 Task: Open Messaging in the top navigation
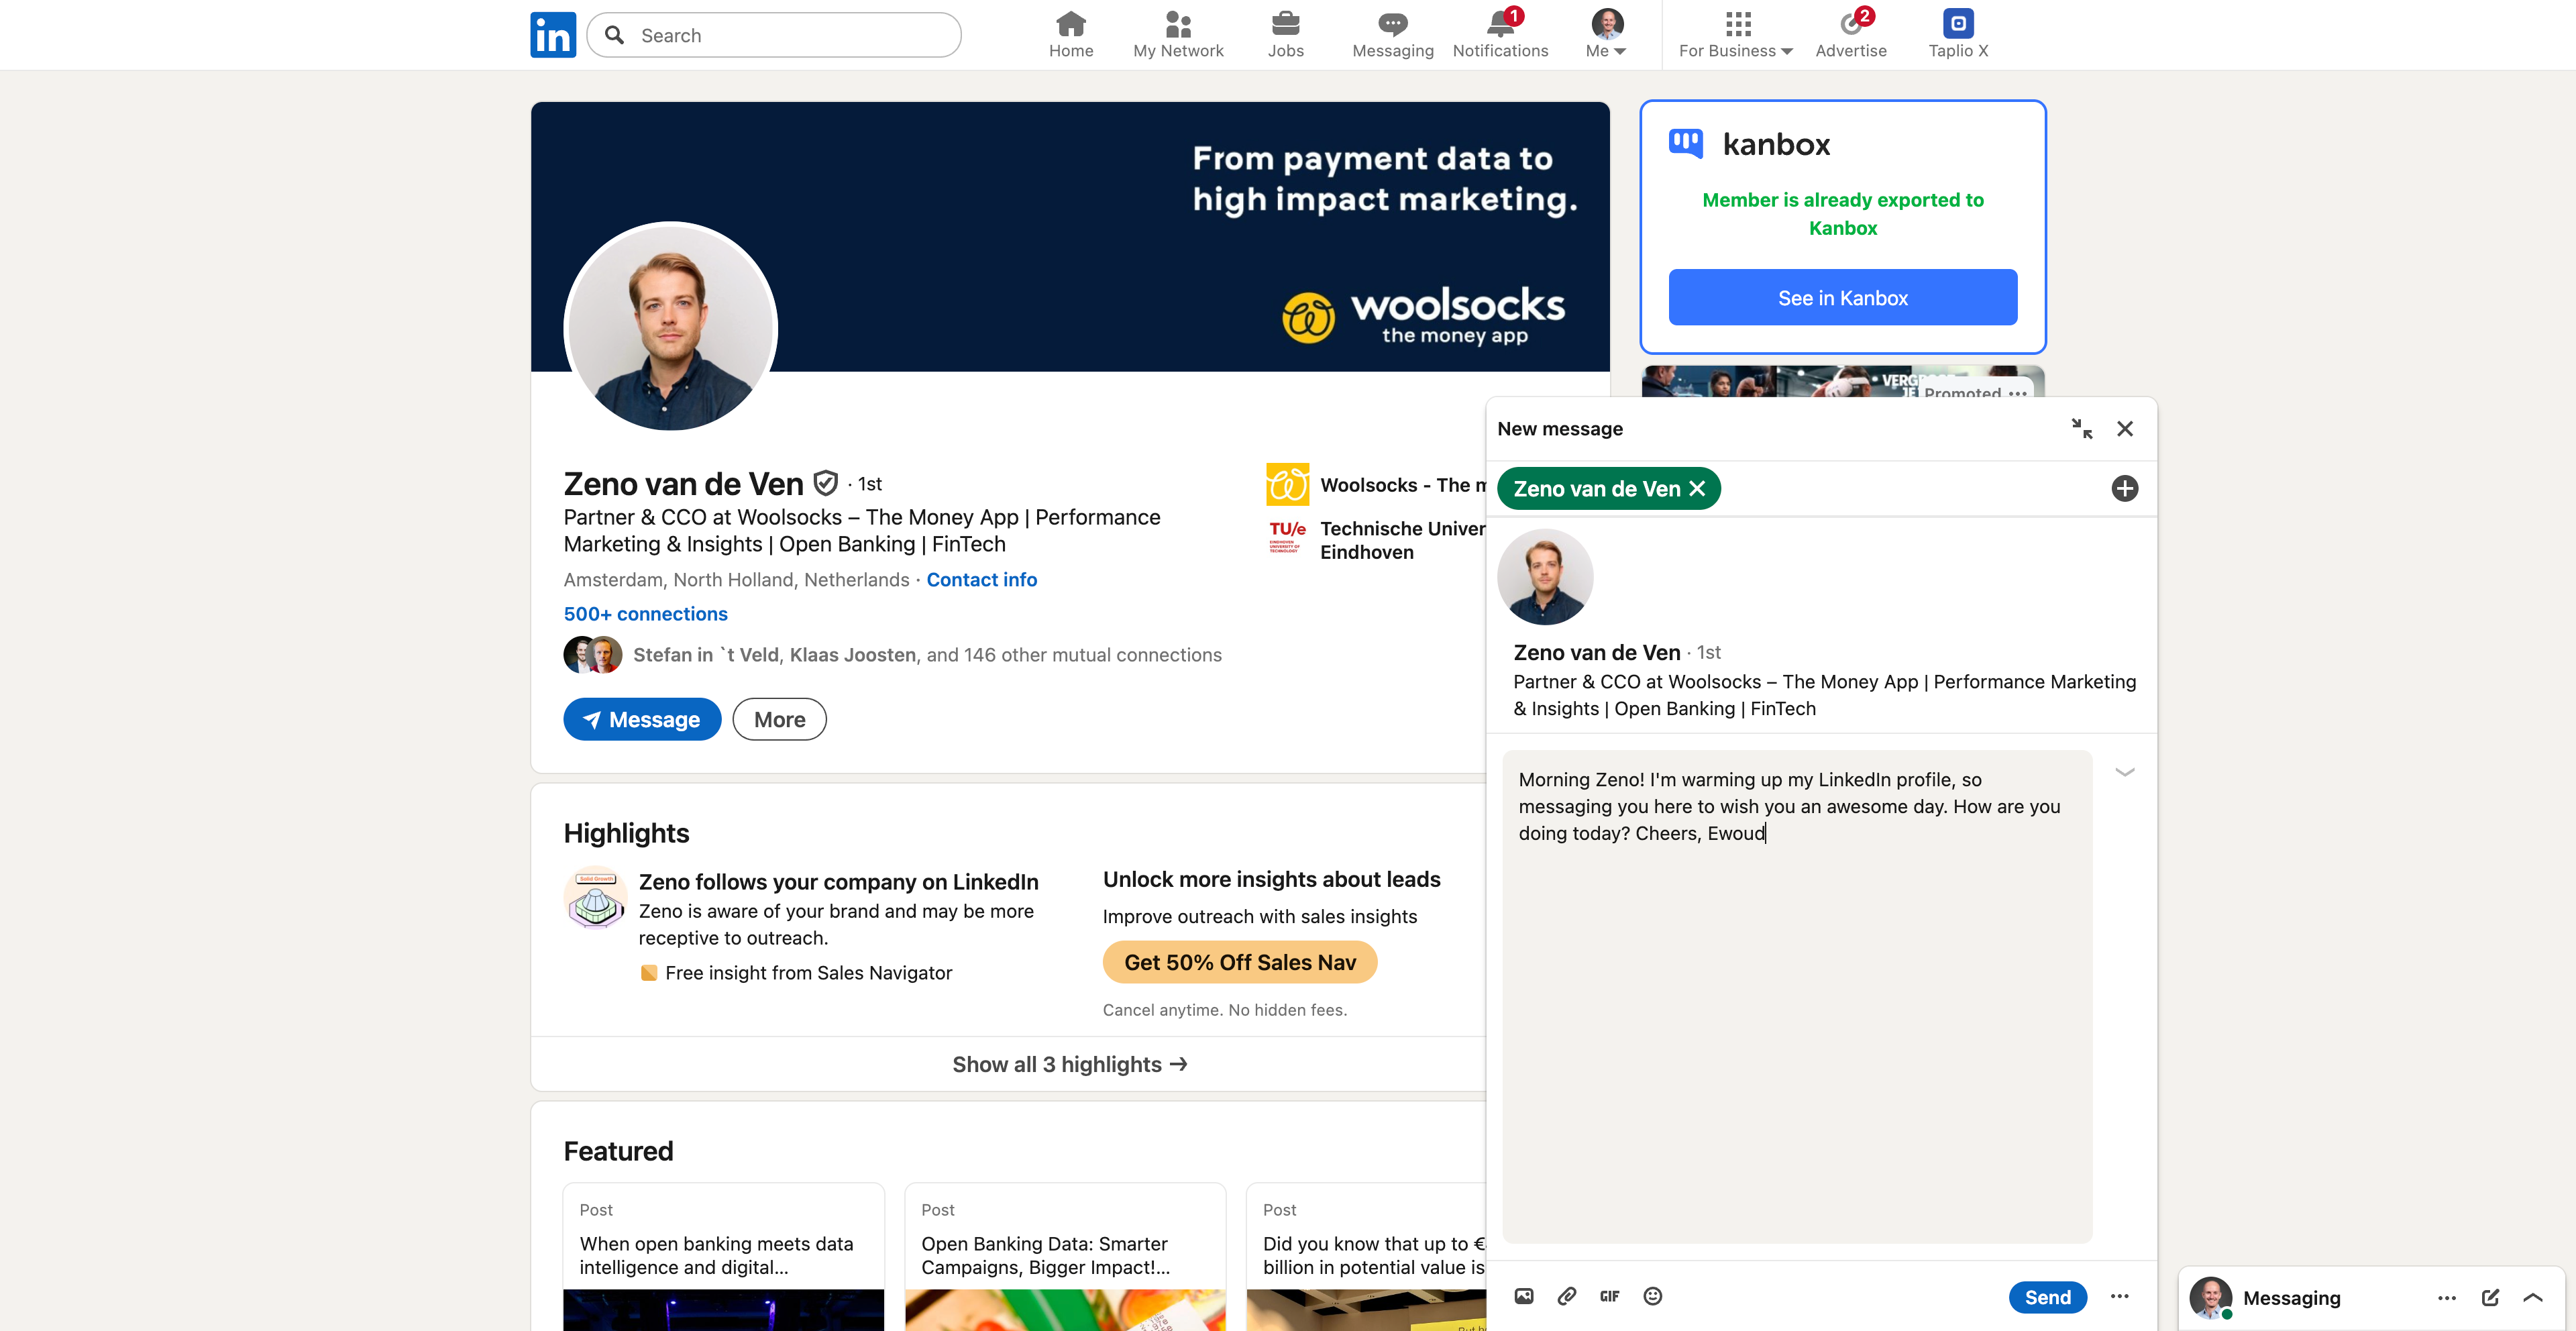coord(1392,35)
